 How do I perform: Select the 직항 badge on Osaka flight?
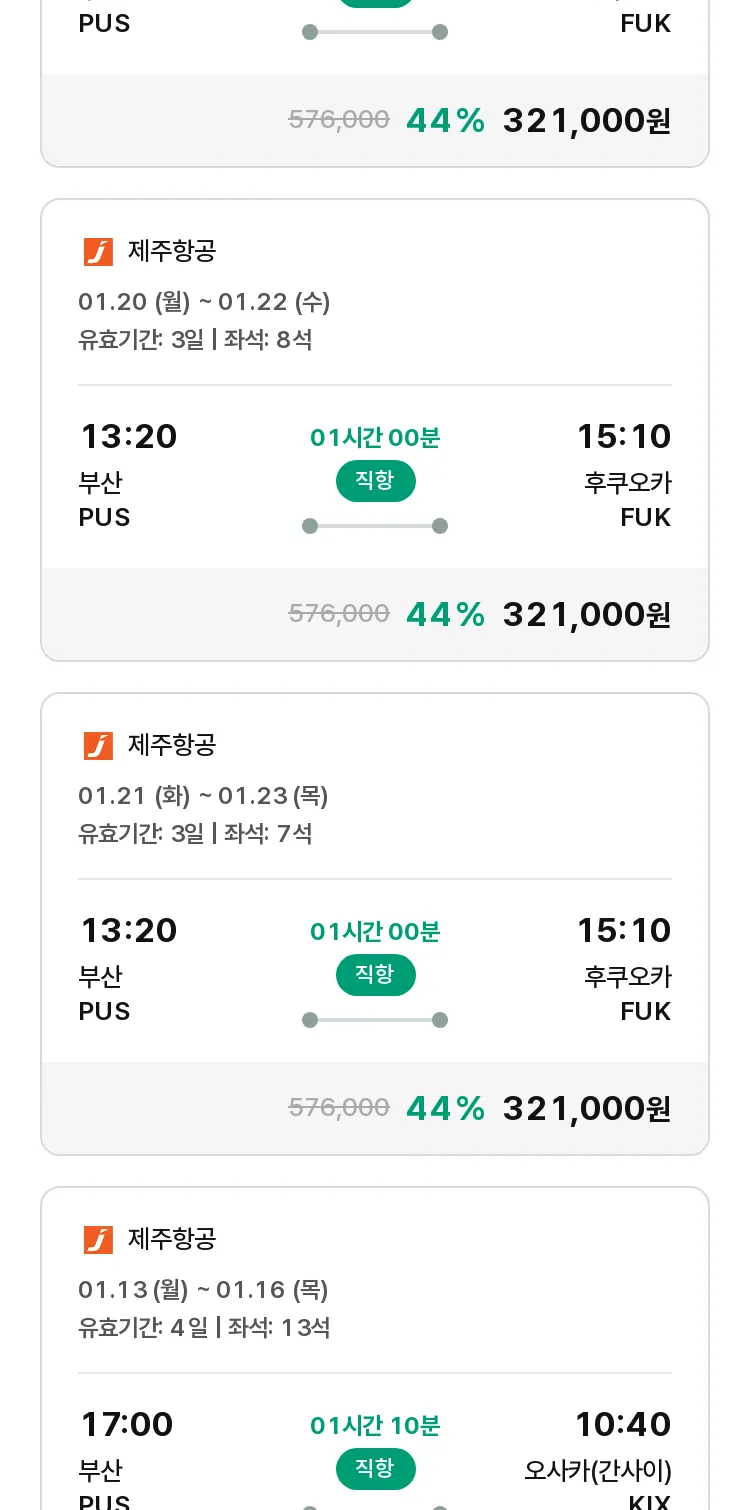pyautogui.click(x=375, y=1469)
